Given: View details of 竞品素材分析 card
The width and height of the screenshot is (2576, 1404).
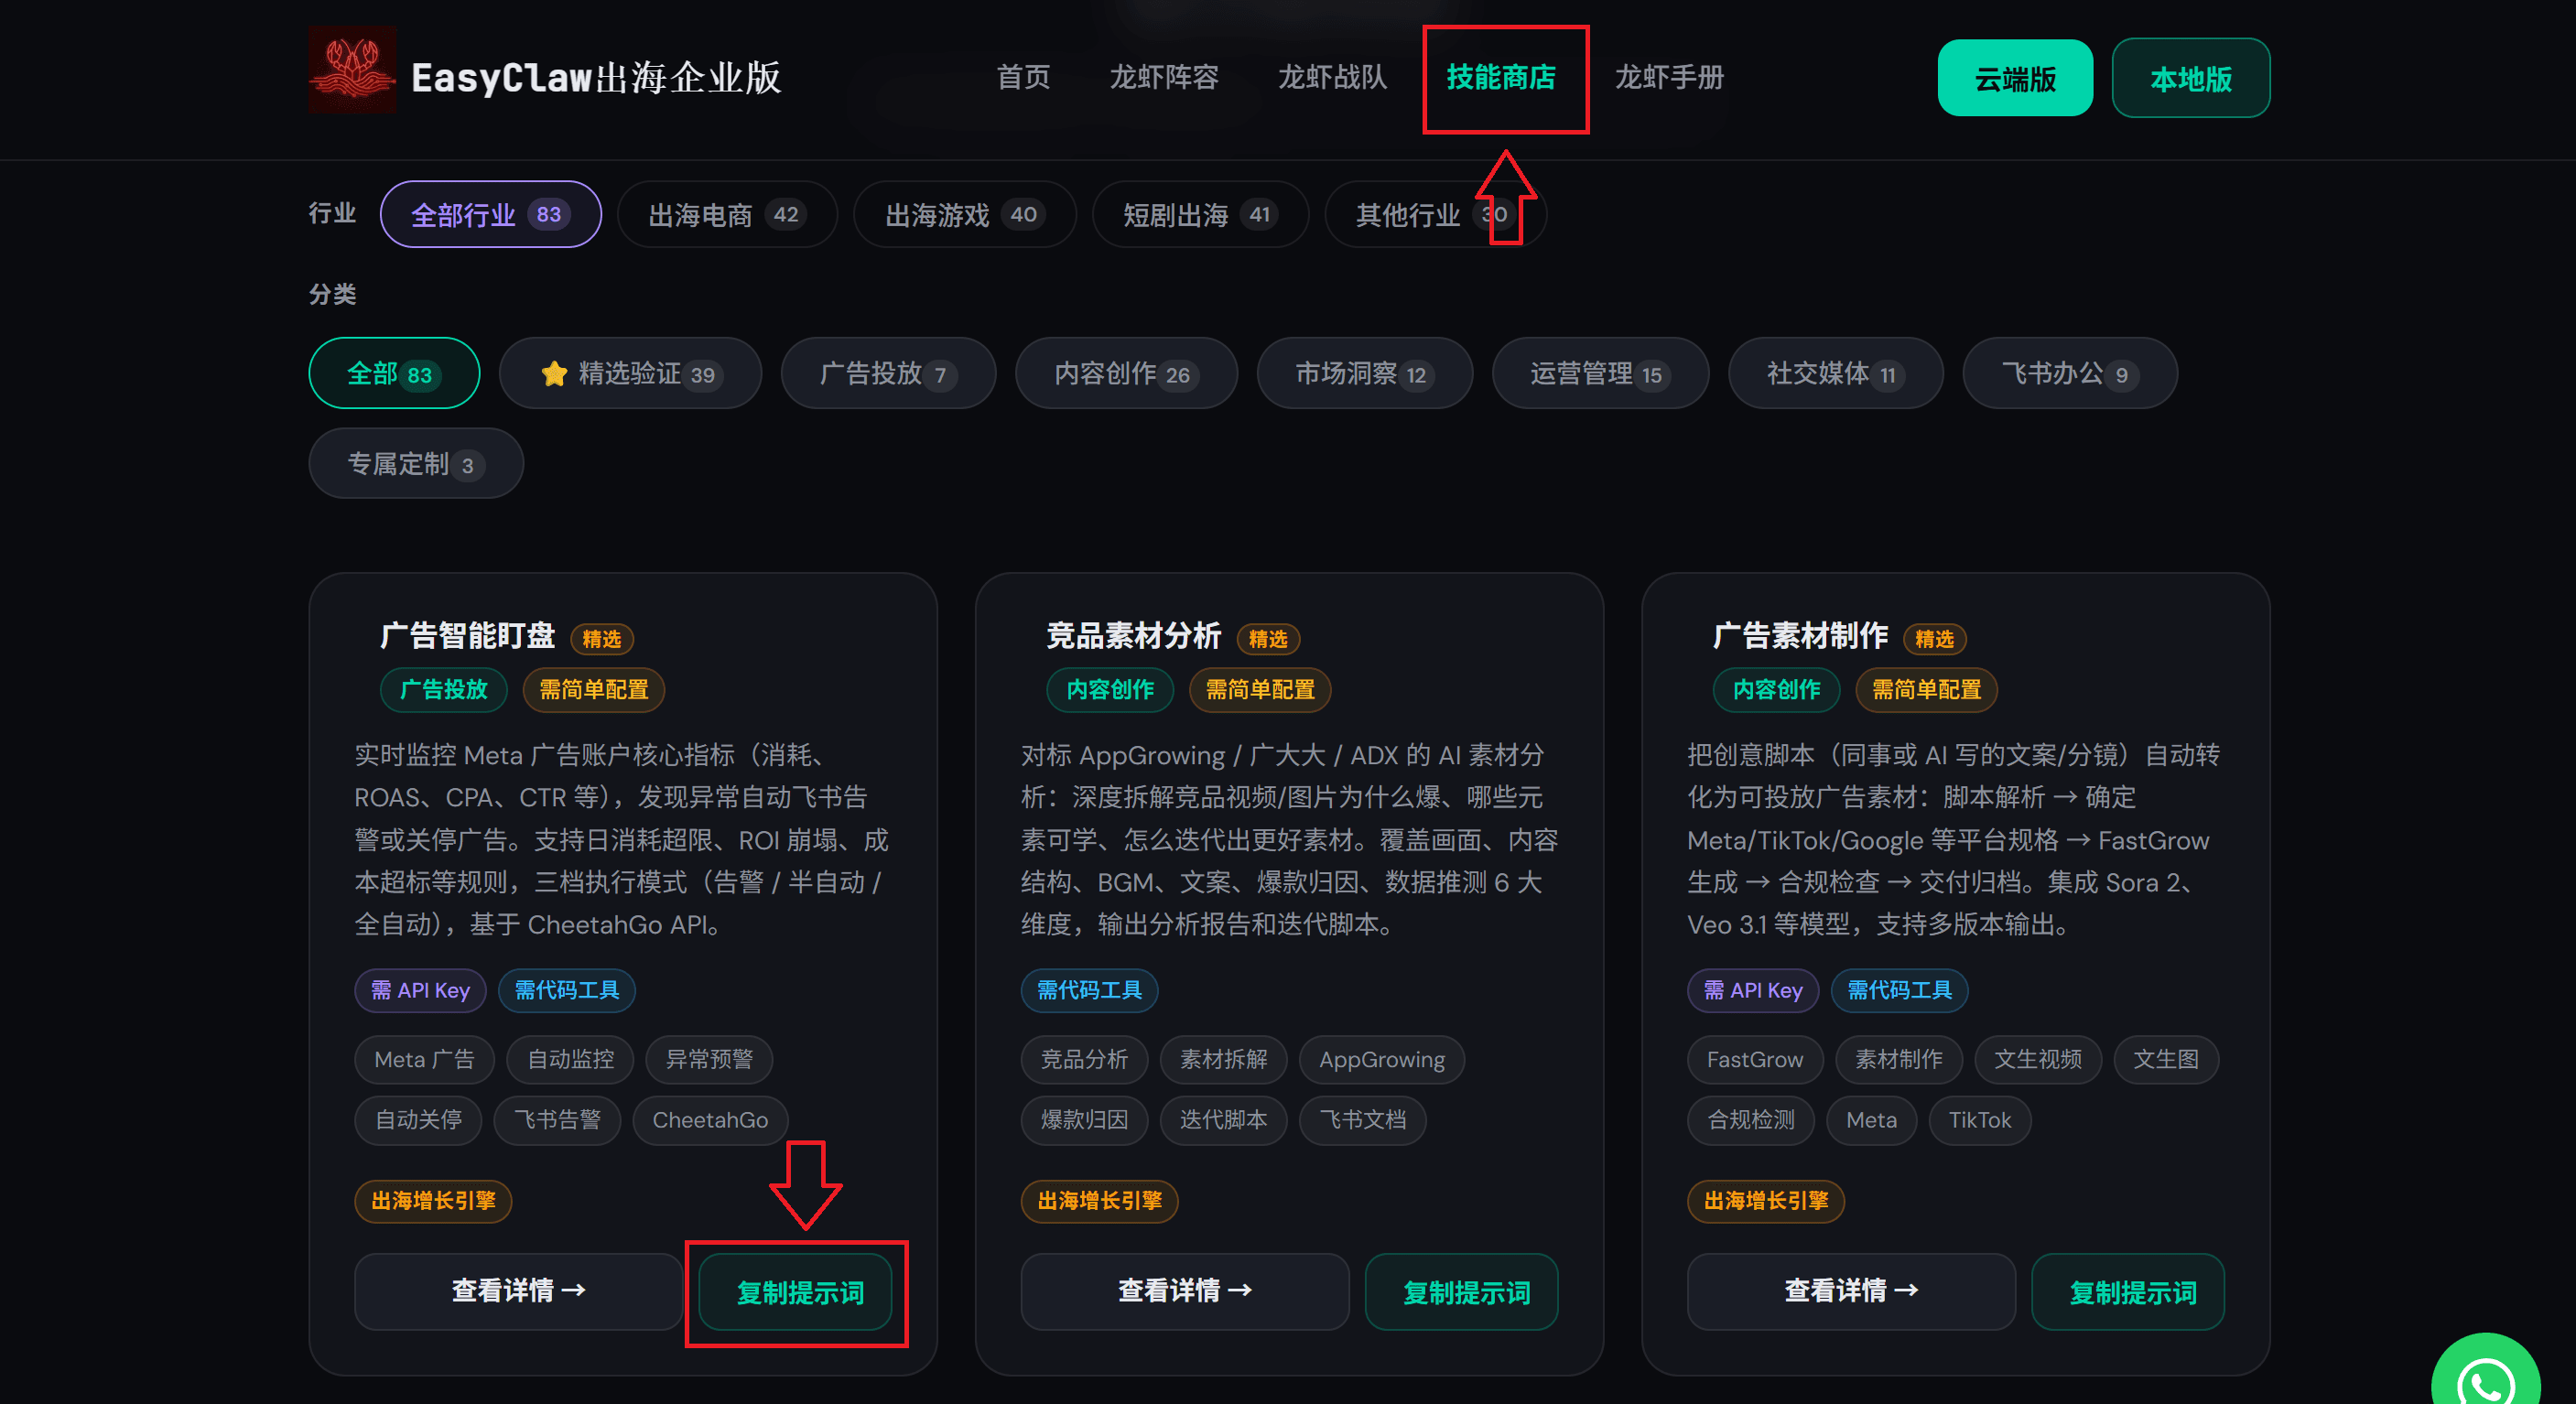Looking at the screenshot, I should coord(1184,1291).
